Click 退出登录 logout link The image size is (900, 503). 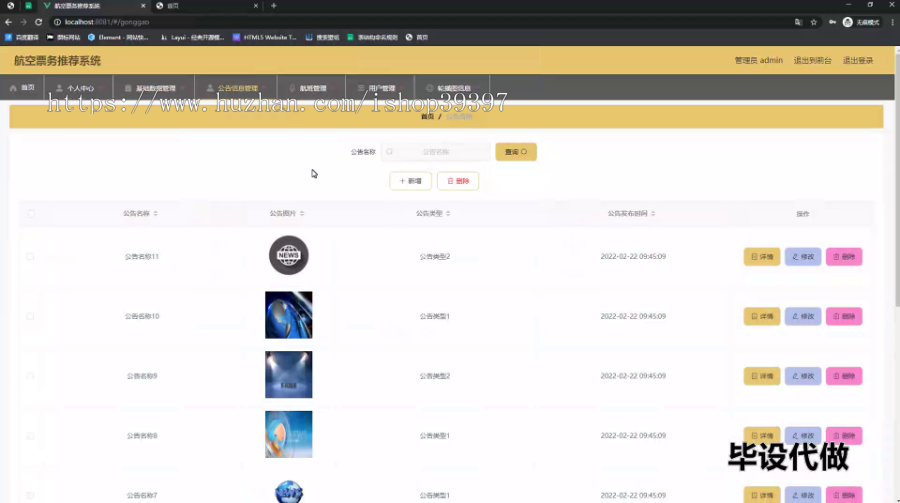click(858, 60)
